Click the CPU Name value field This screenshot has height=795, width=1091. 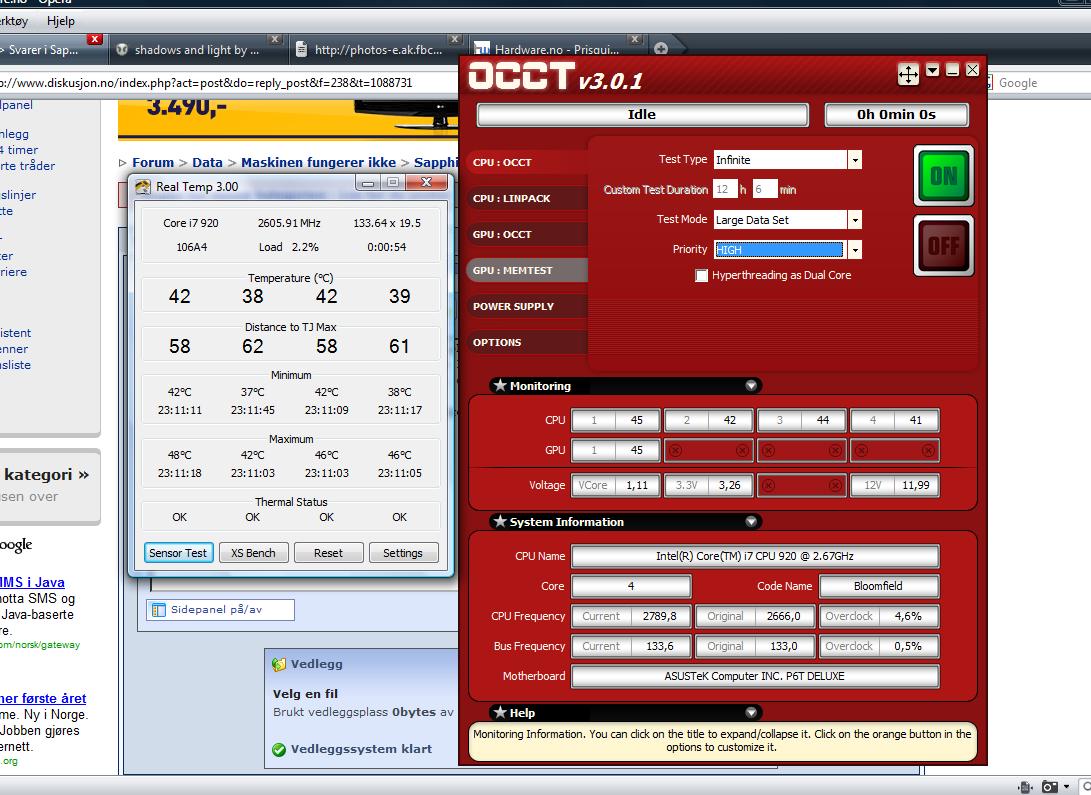[x=755, y=556]
